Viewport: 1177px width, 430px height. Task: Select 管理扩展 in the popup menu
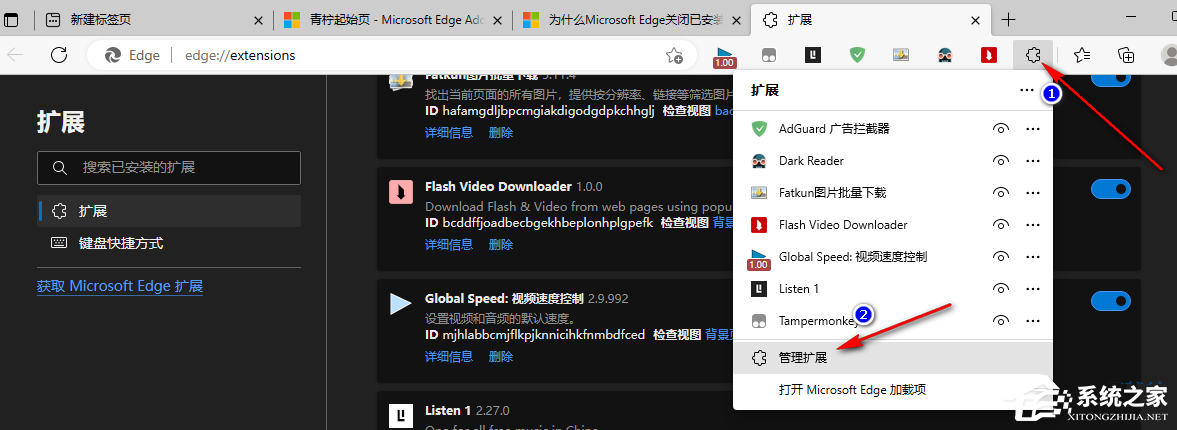point(893,358)
